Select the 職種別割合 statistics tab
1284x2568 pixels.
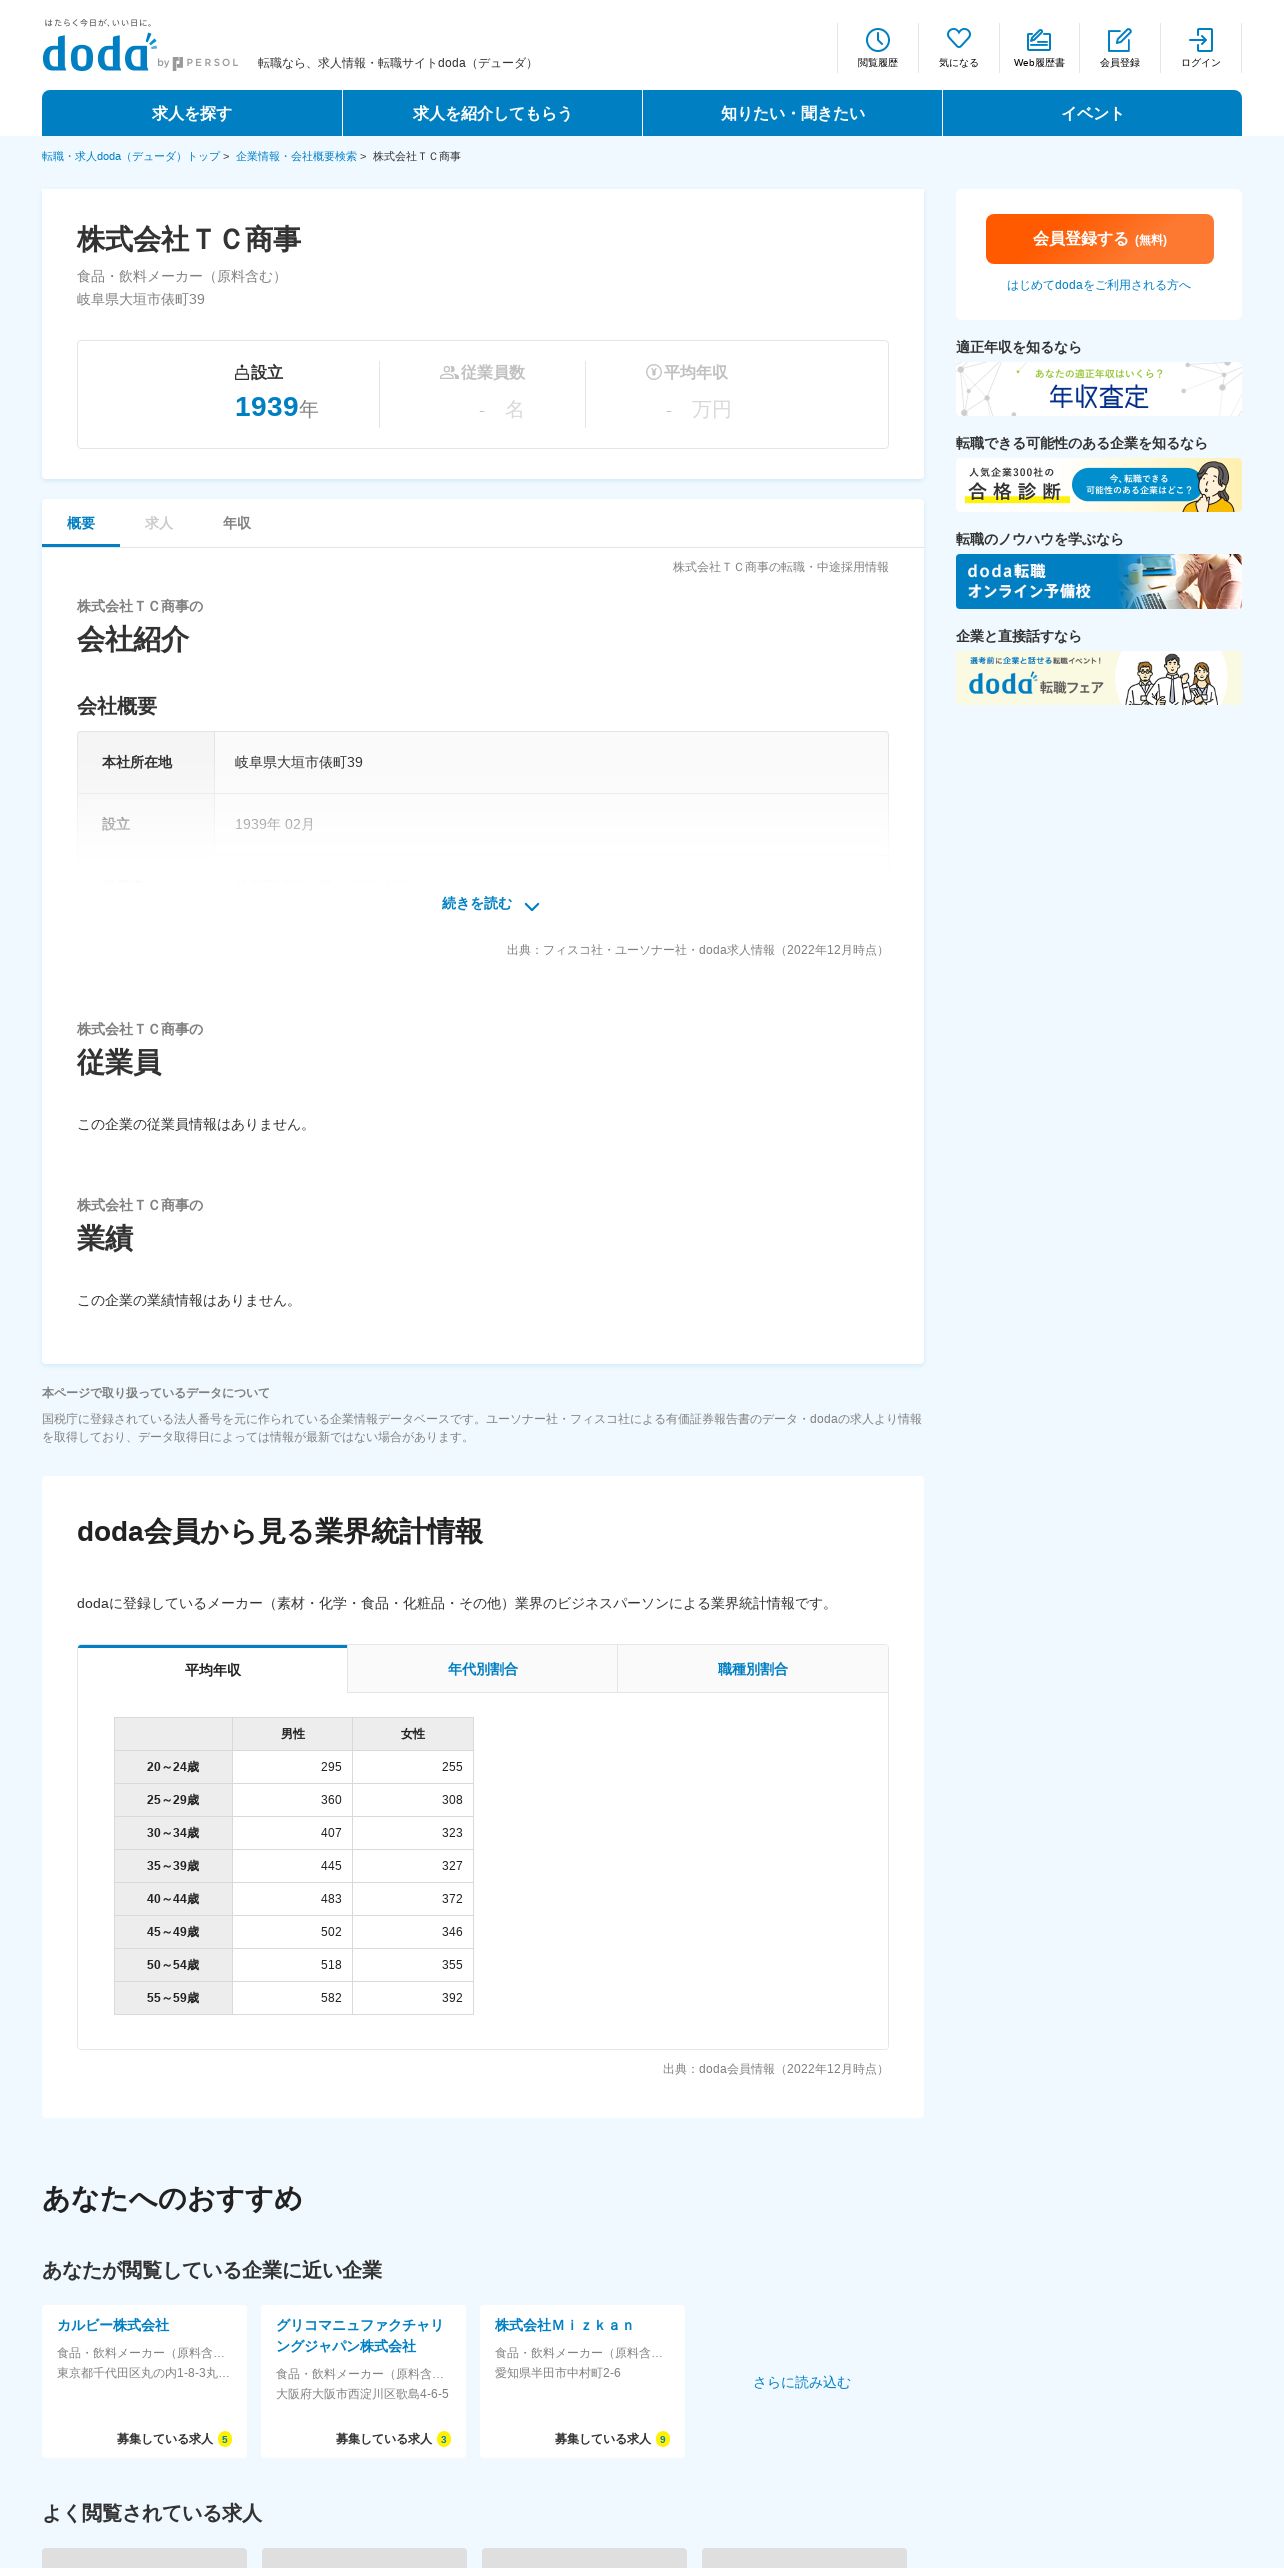point(752,1669)
